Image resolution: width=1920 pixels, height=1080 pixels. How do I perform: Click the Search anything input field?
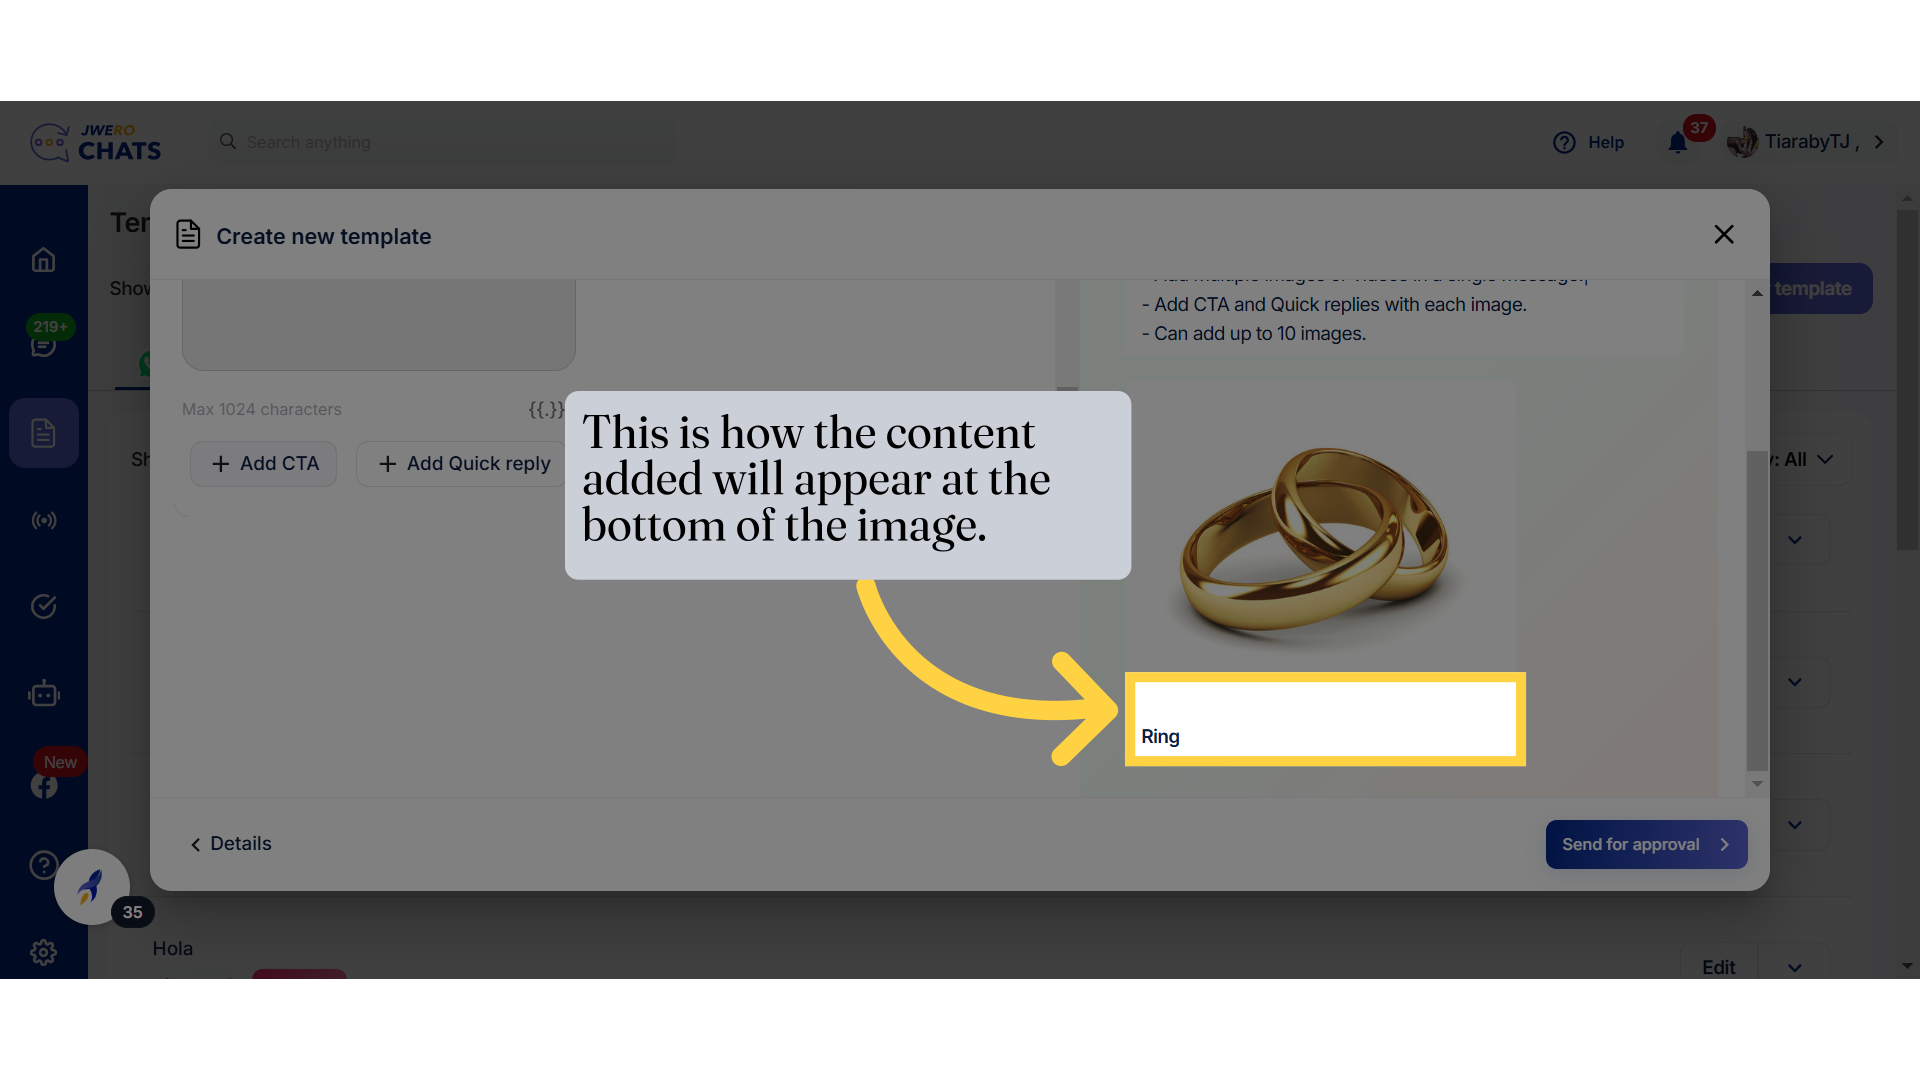[x=443, y=142]
